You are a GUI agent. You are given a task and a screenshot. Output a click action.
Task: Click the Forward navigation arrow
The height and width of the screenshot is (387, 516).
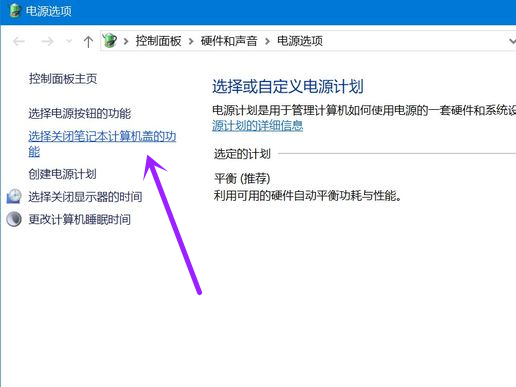point(47,41)
